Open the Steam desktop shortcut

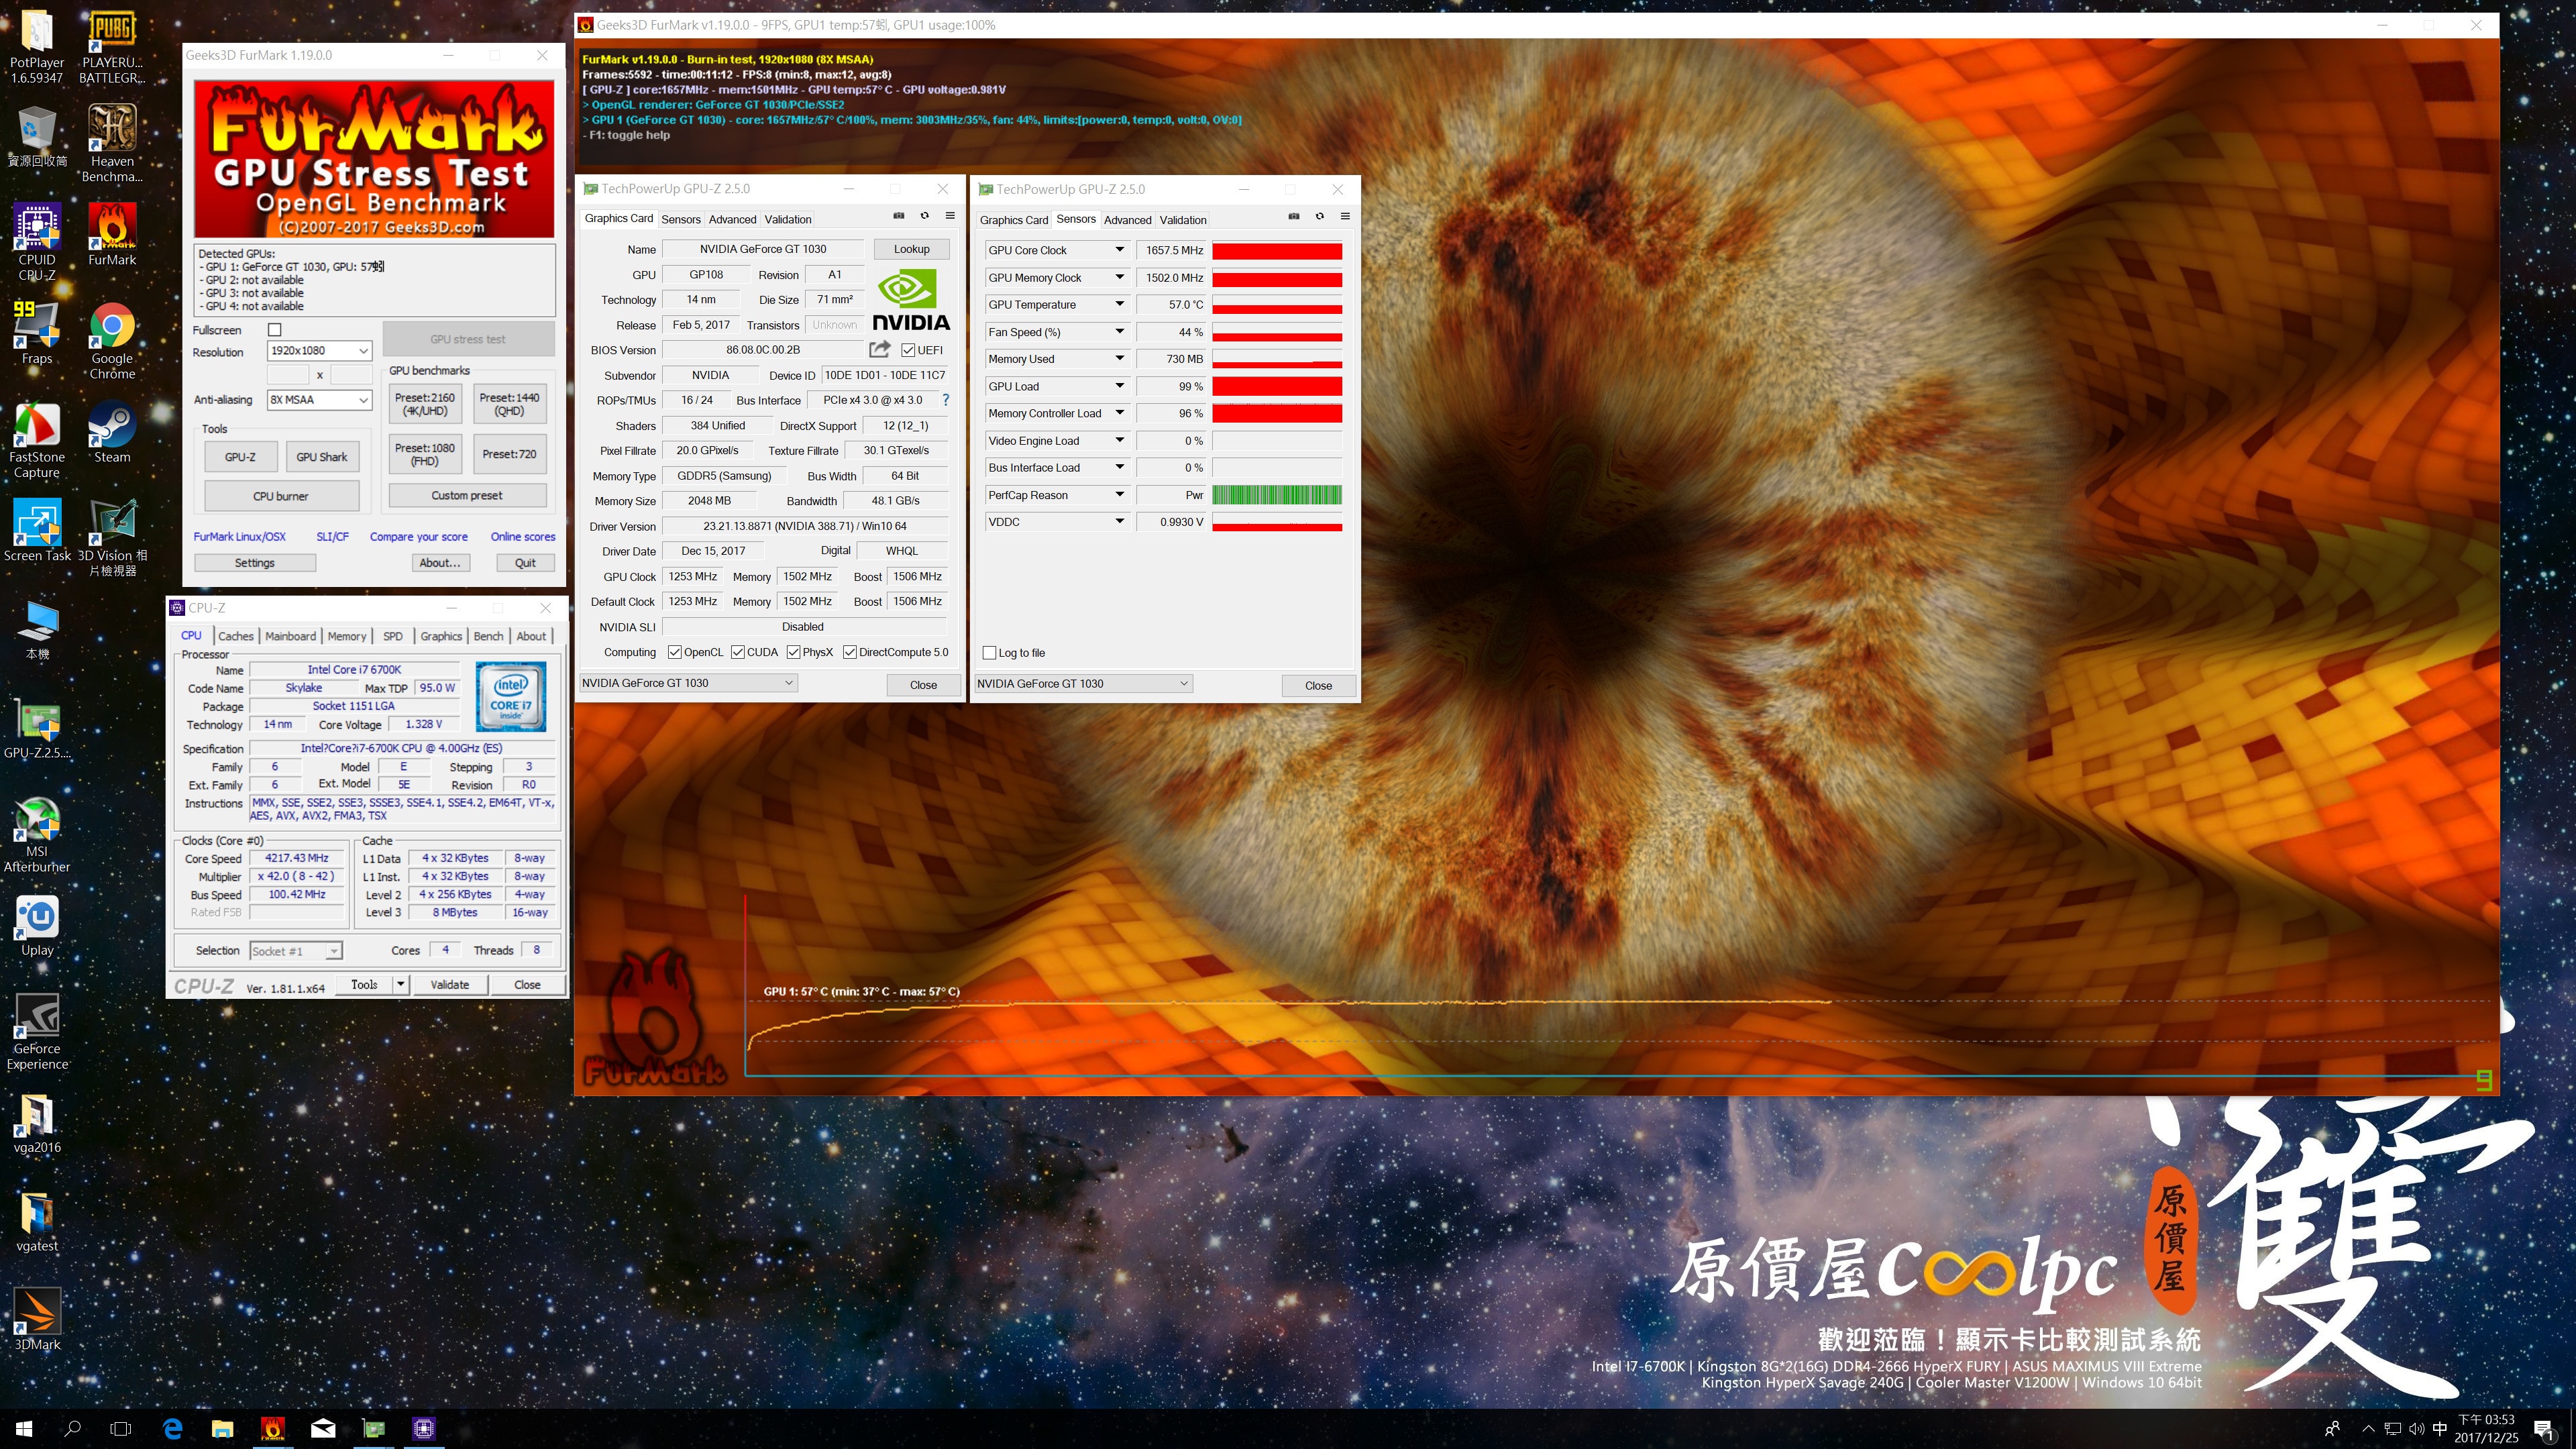click(x=112, y=432)
